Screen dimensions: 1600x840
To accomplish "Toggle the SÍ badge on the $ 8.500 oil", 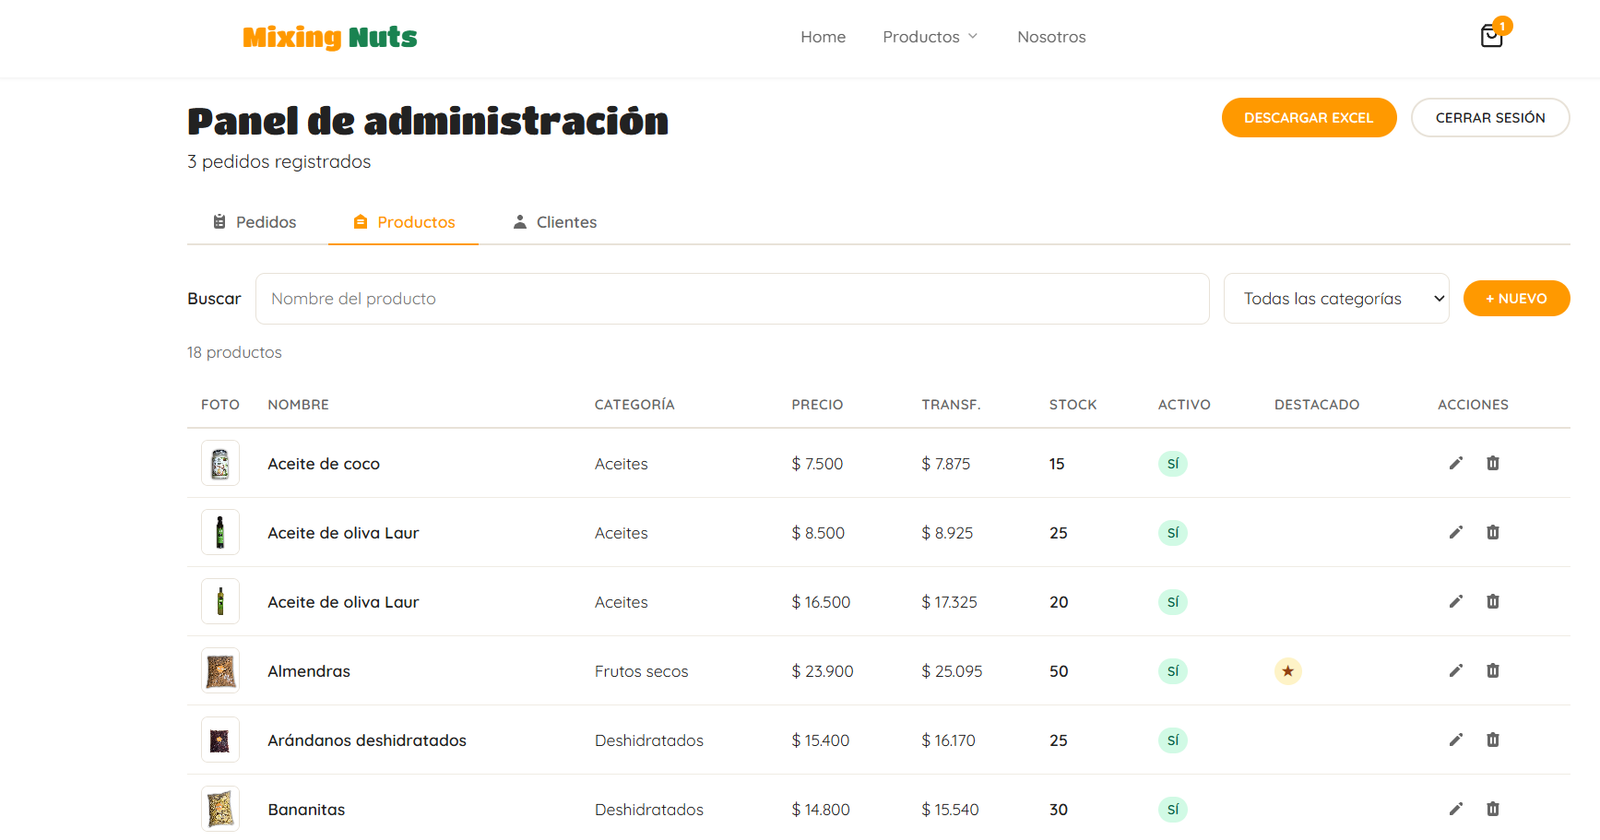I will point(1173,533).
